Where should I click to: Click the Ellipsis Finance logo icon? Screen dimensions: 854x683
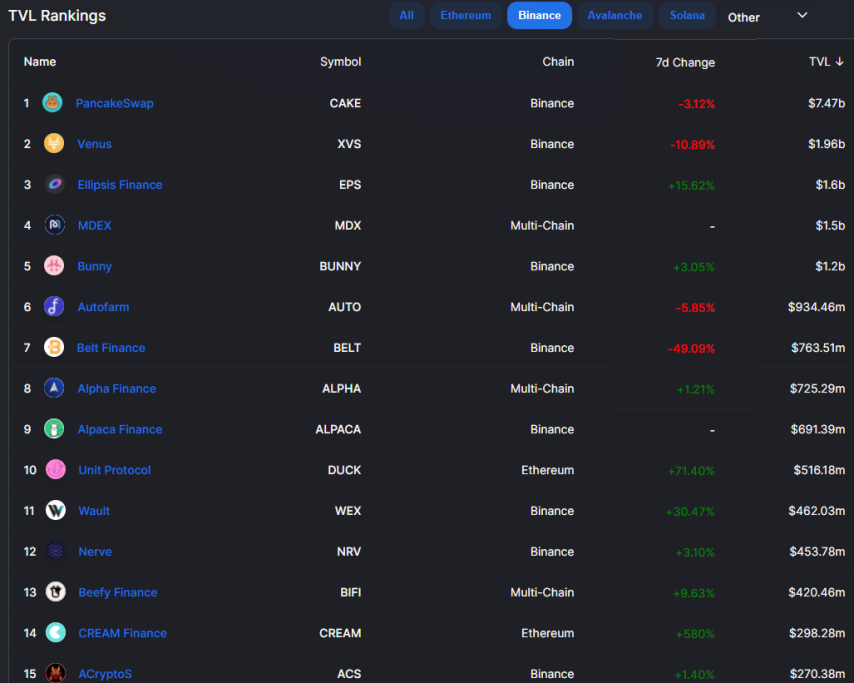point(54,184)
